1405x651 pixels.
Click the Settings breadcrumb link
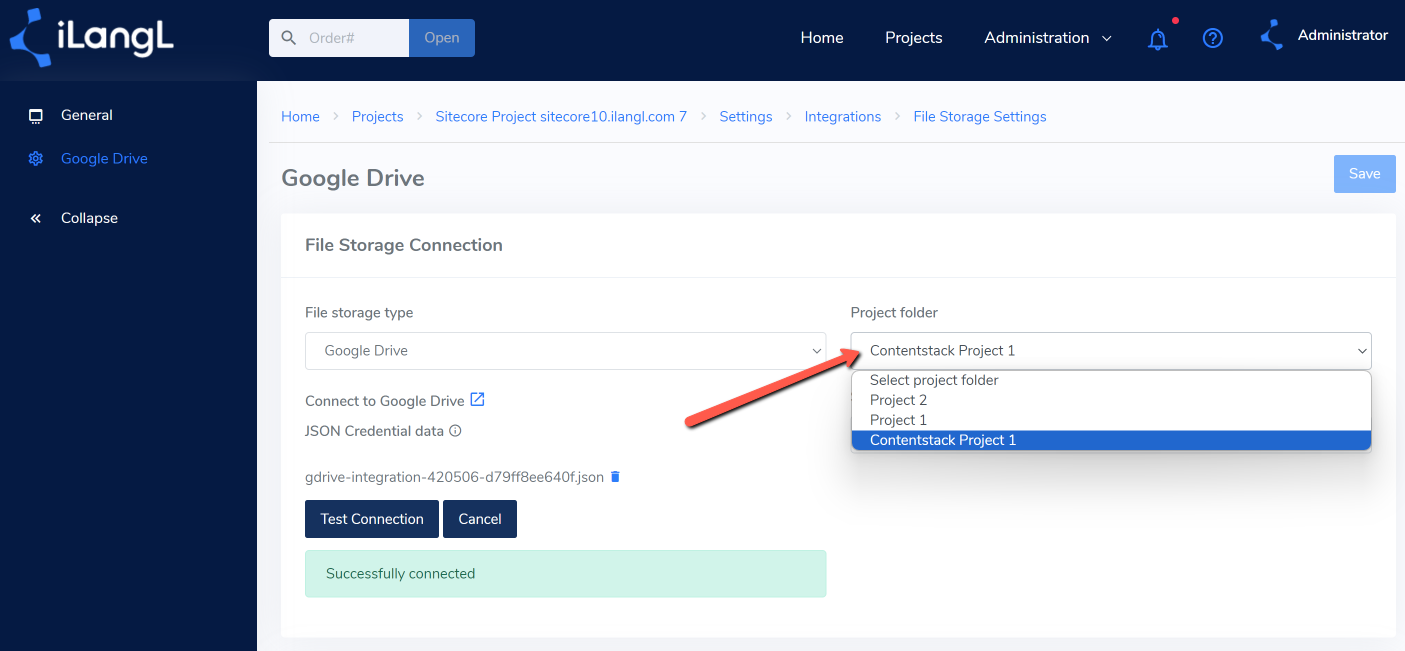[746, 117]
